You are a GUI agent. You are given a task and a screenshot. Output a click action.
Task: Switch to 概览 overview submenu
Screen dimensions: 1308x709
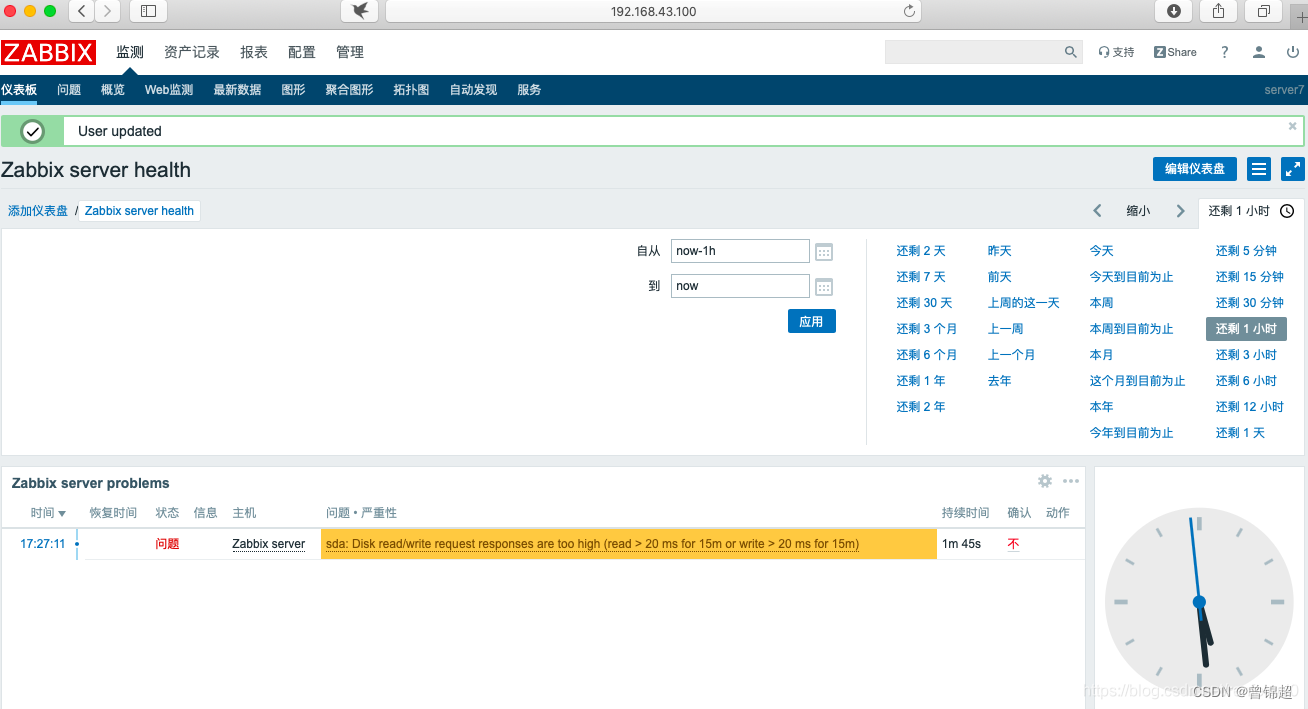click(x=113, y=90)
